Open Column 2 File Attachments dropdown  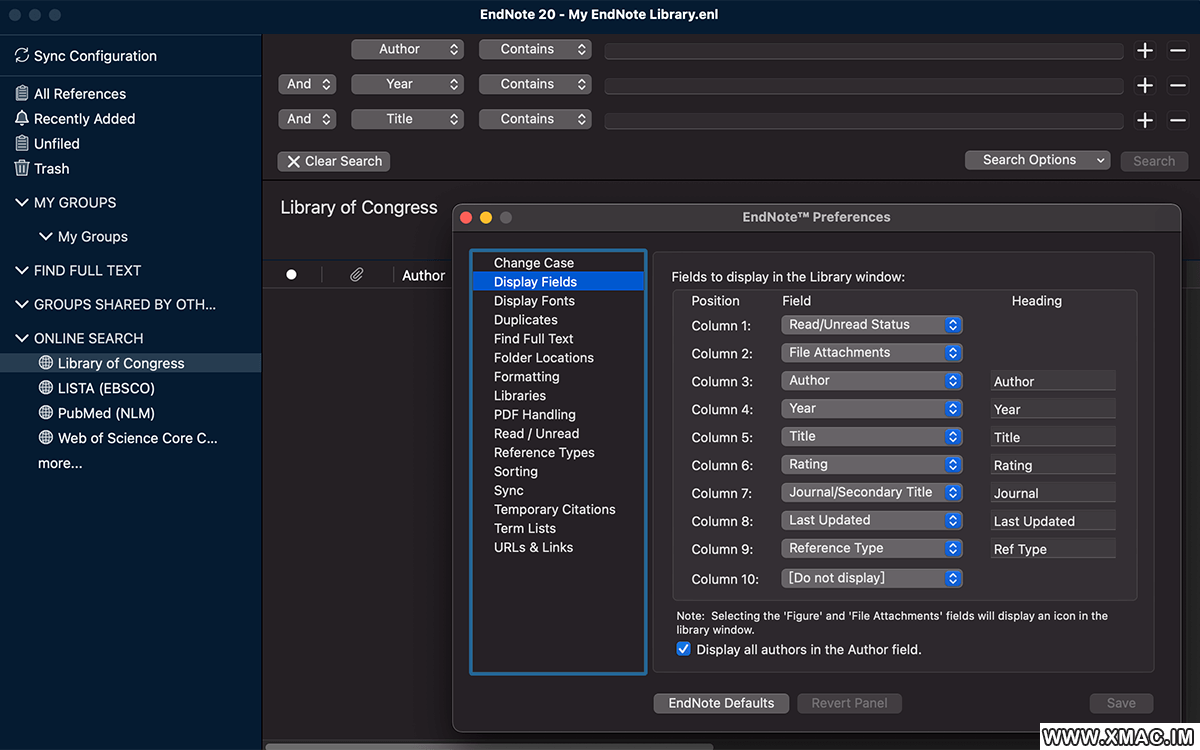click(872, 353)
